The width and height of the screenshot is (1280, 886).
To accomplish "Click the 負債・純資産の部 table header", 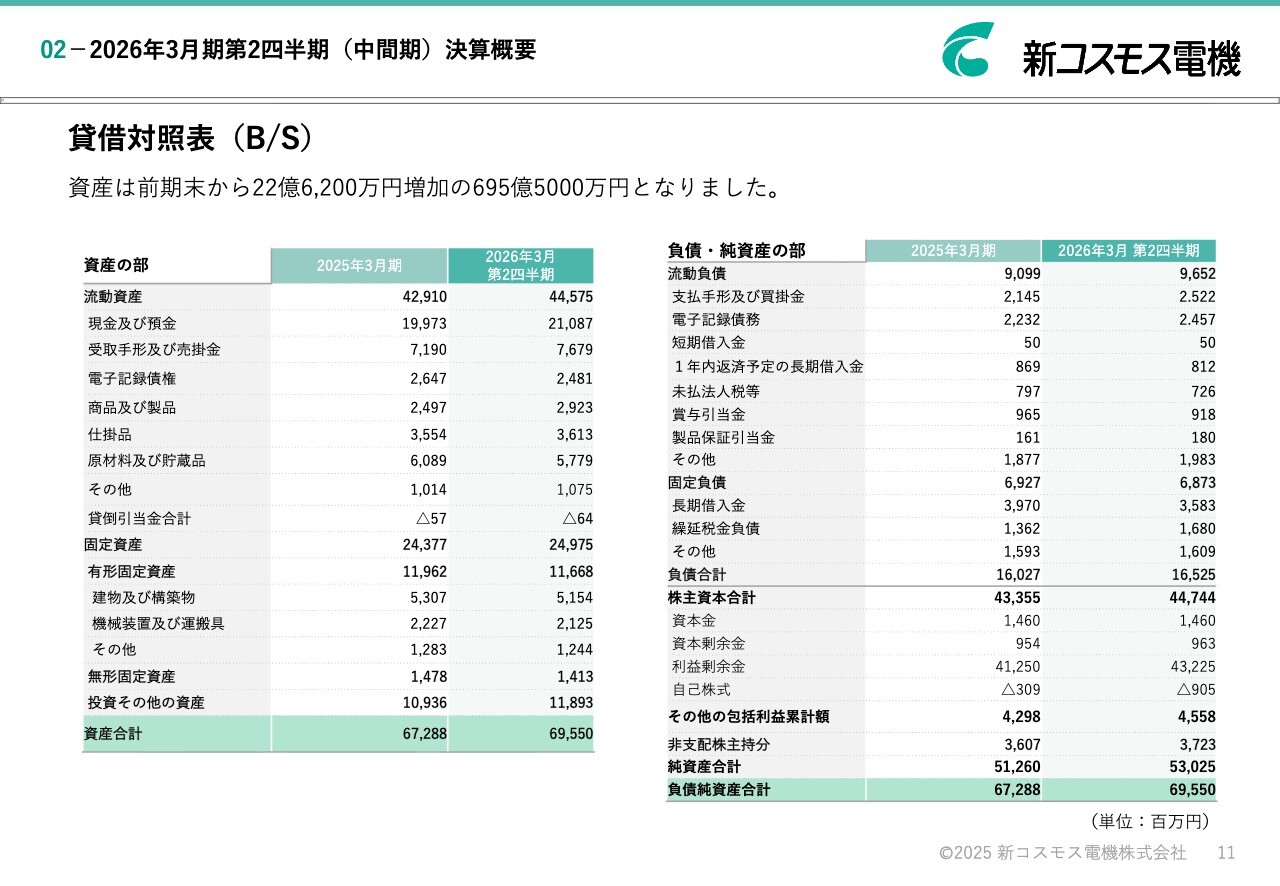I will pyautogui.click(x=736, y=251).
